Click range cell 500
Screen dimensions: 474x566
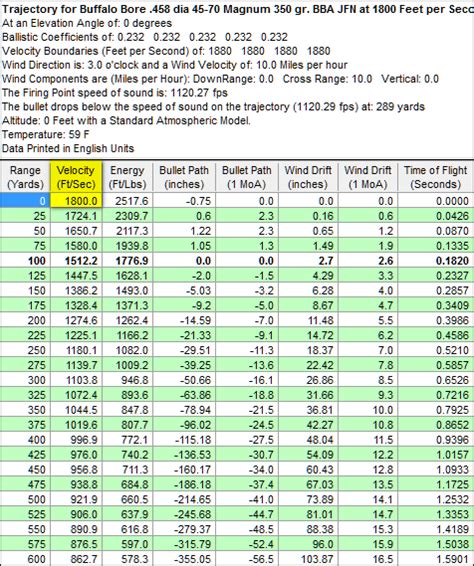[25, 500]
